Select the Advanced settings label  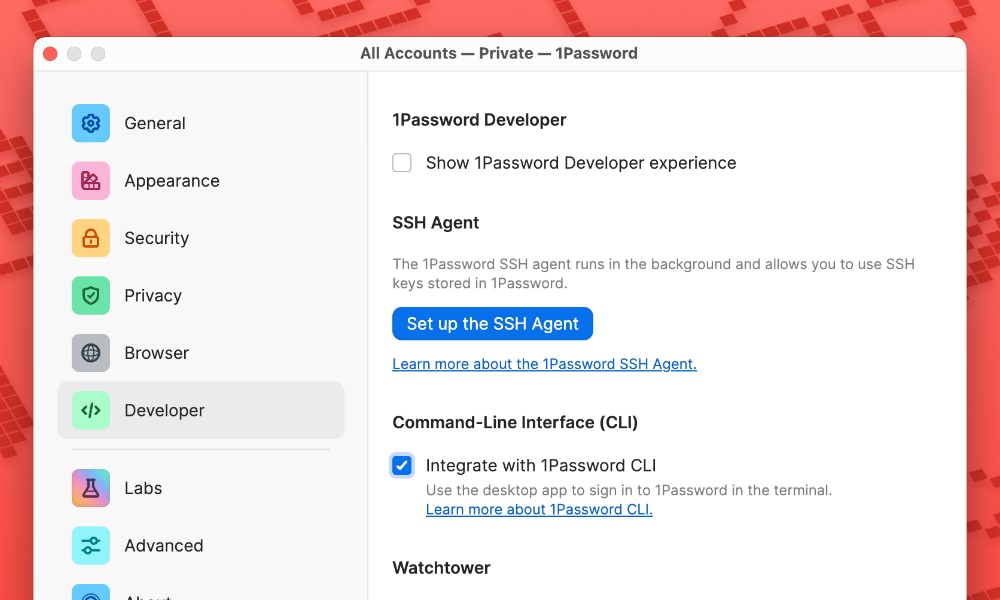click(x=164, y=545)
